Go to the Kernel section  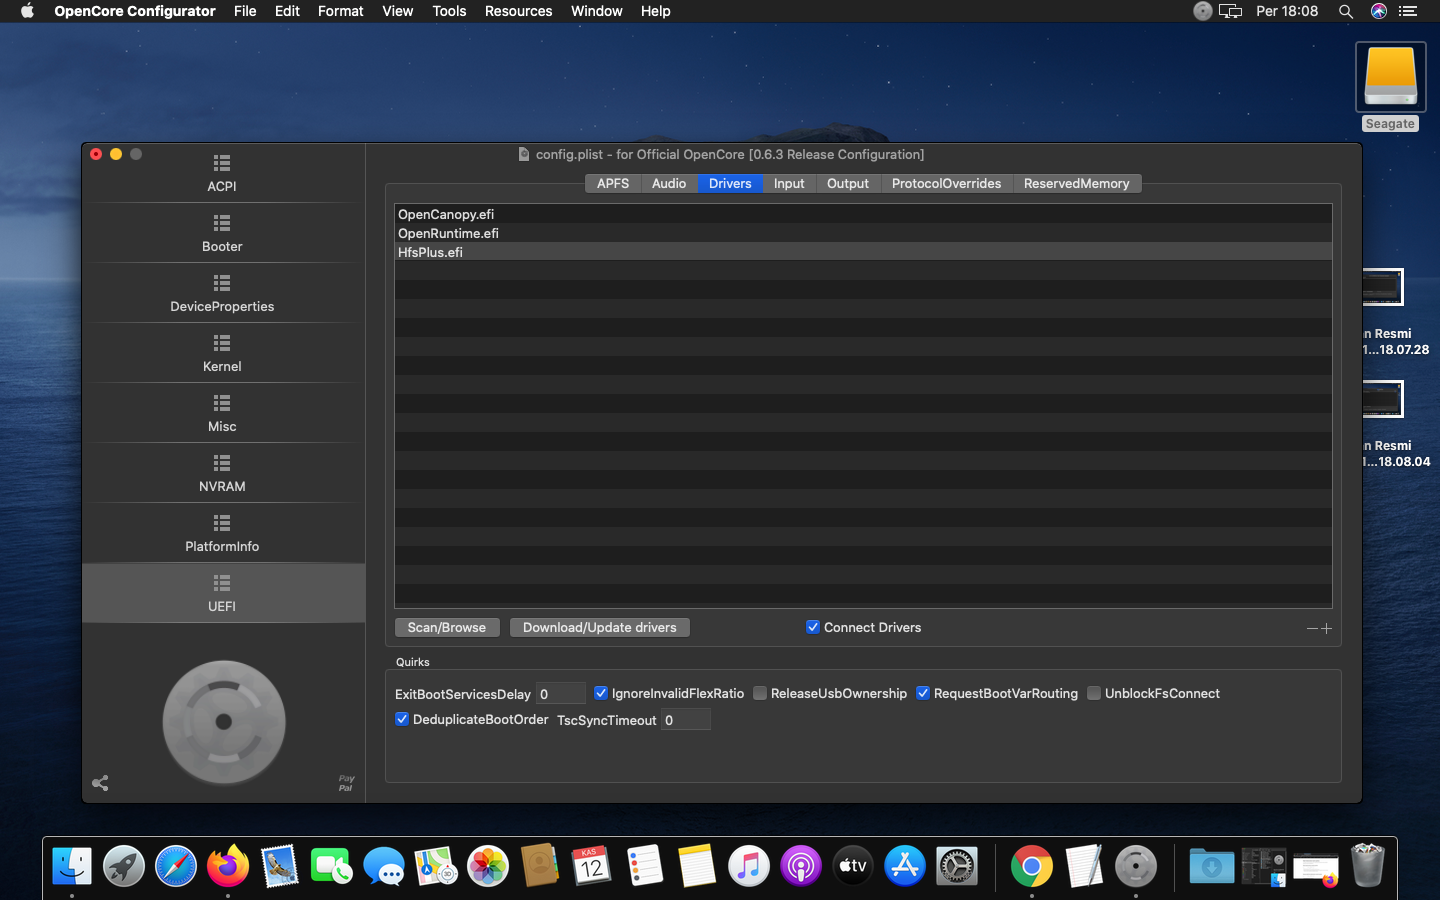pos(222,352)
